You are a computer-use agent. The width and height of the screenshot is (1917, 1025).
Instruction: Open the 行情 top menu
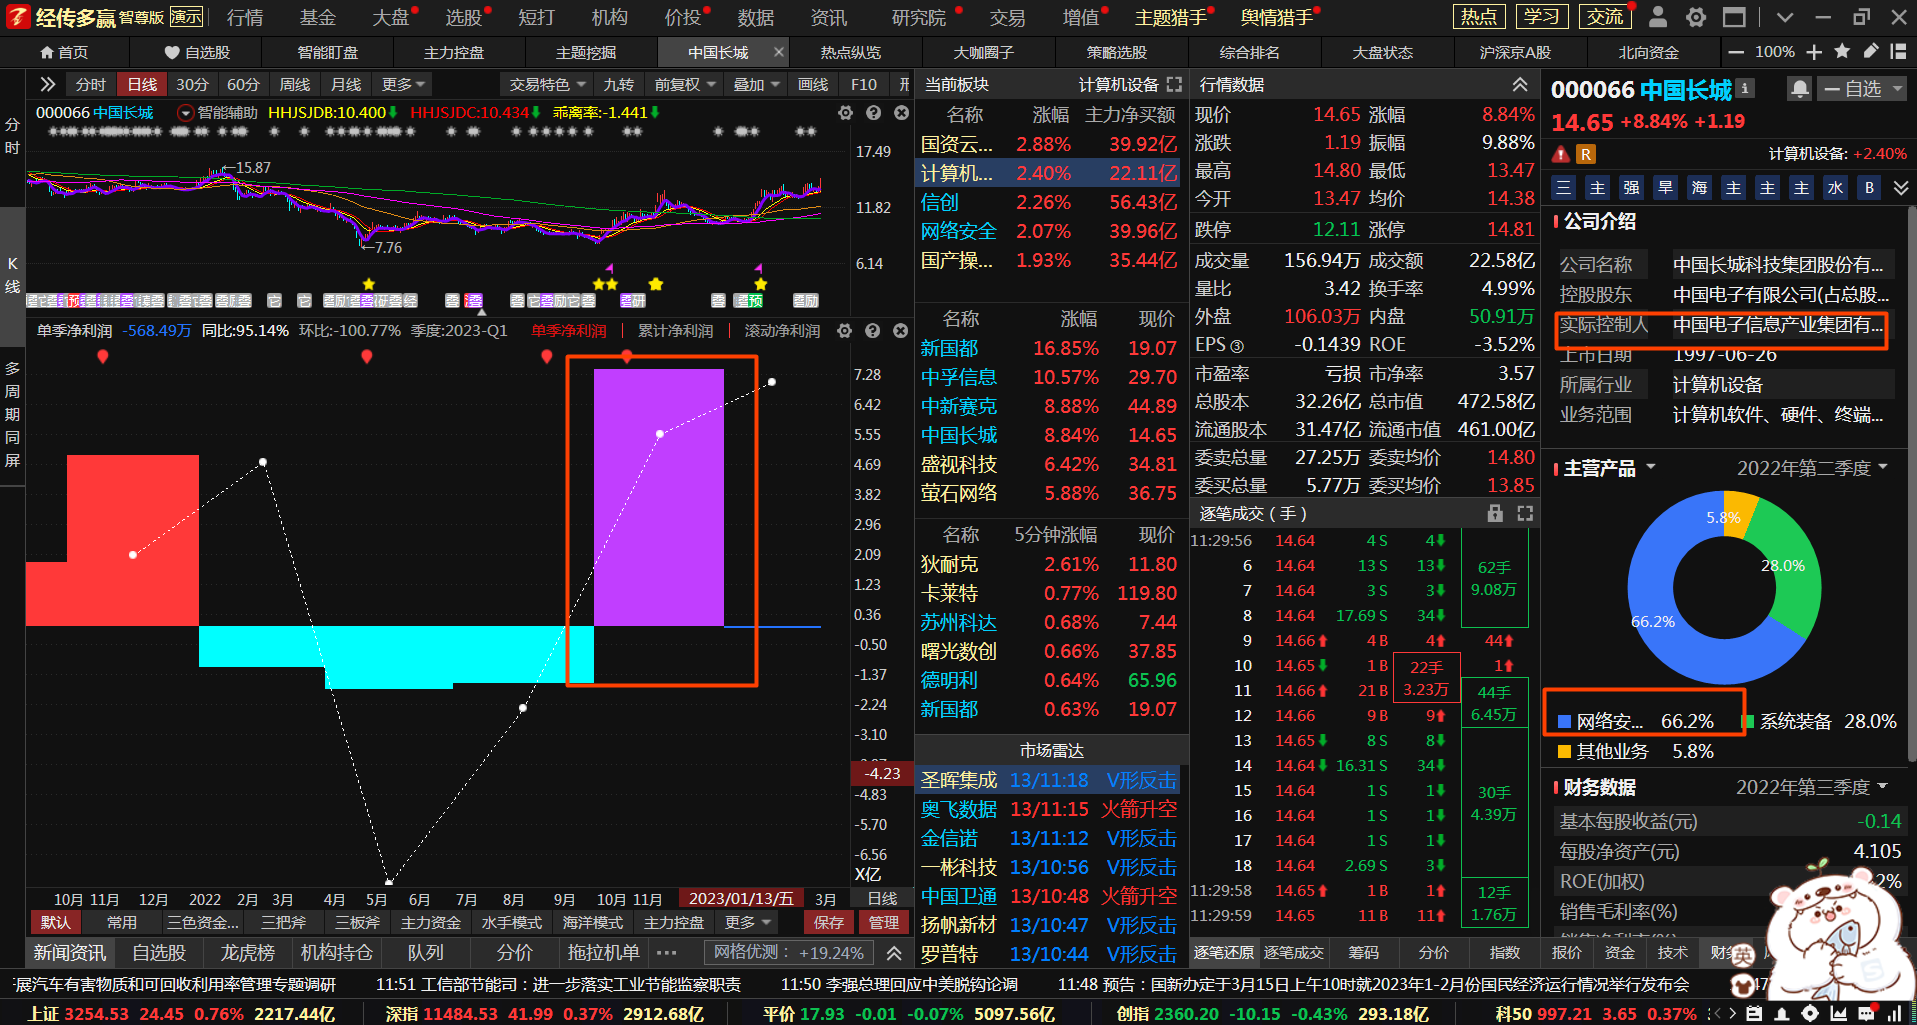tap(245, 17)
